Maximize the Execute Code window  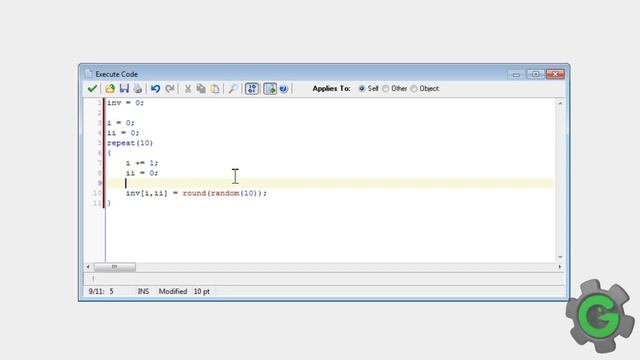coord(536,74)
